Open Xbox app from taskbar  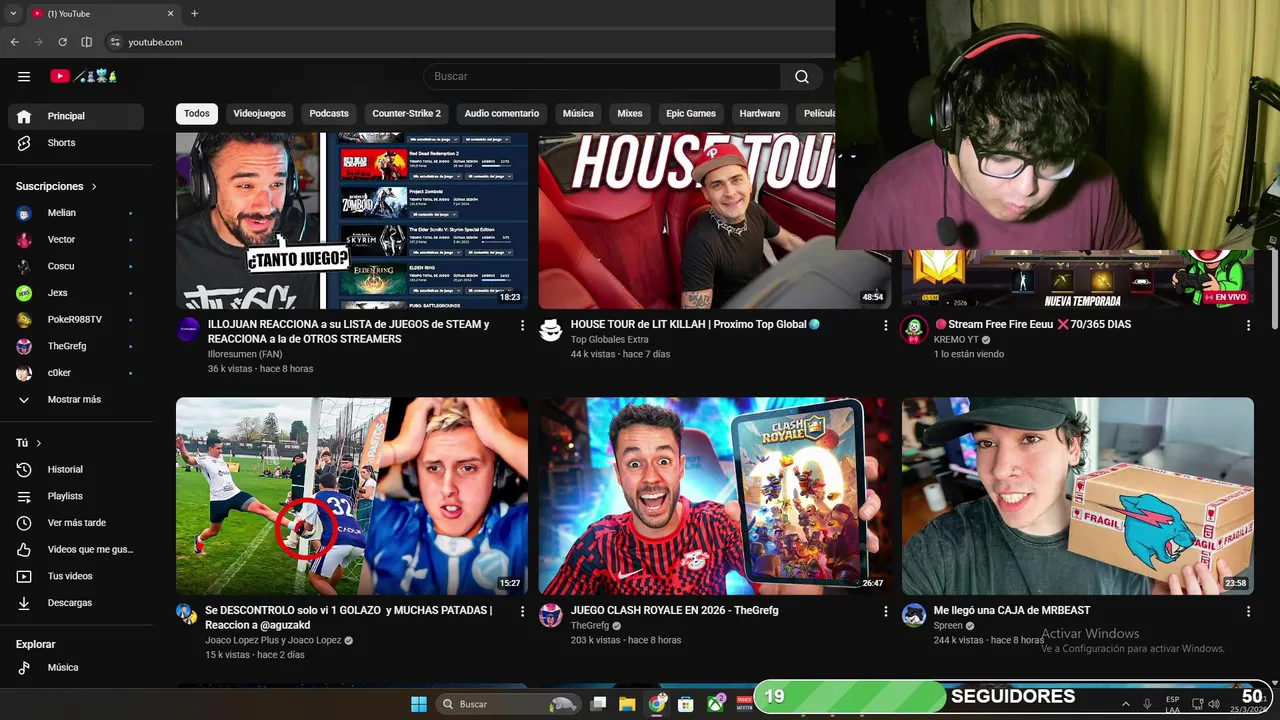click(x=716, y=704)
